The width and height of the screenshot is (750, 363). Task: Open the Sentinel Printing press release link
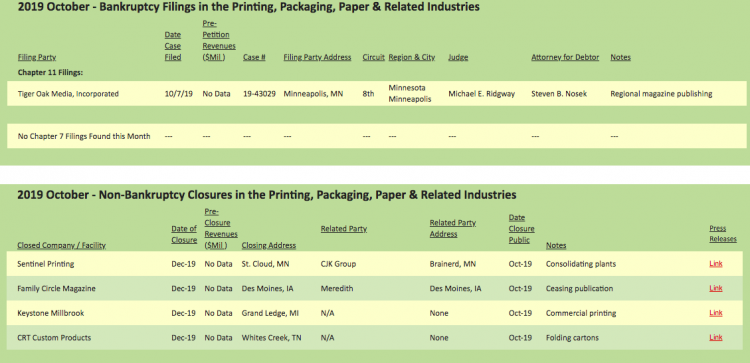[716, 264]
